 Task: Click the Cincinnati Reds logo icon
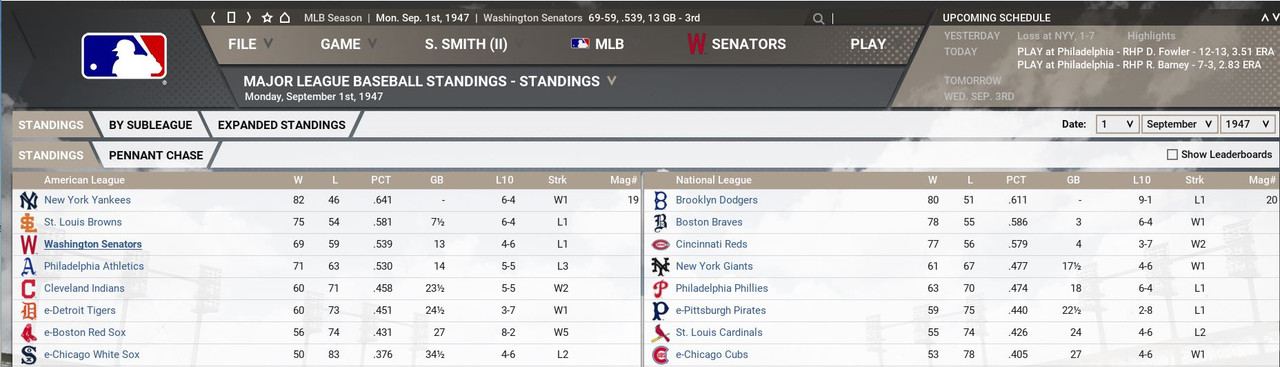(x=660, y=244)
